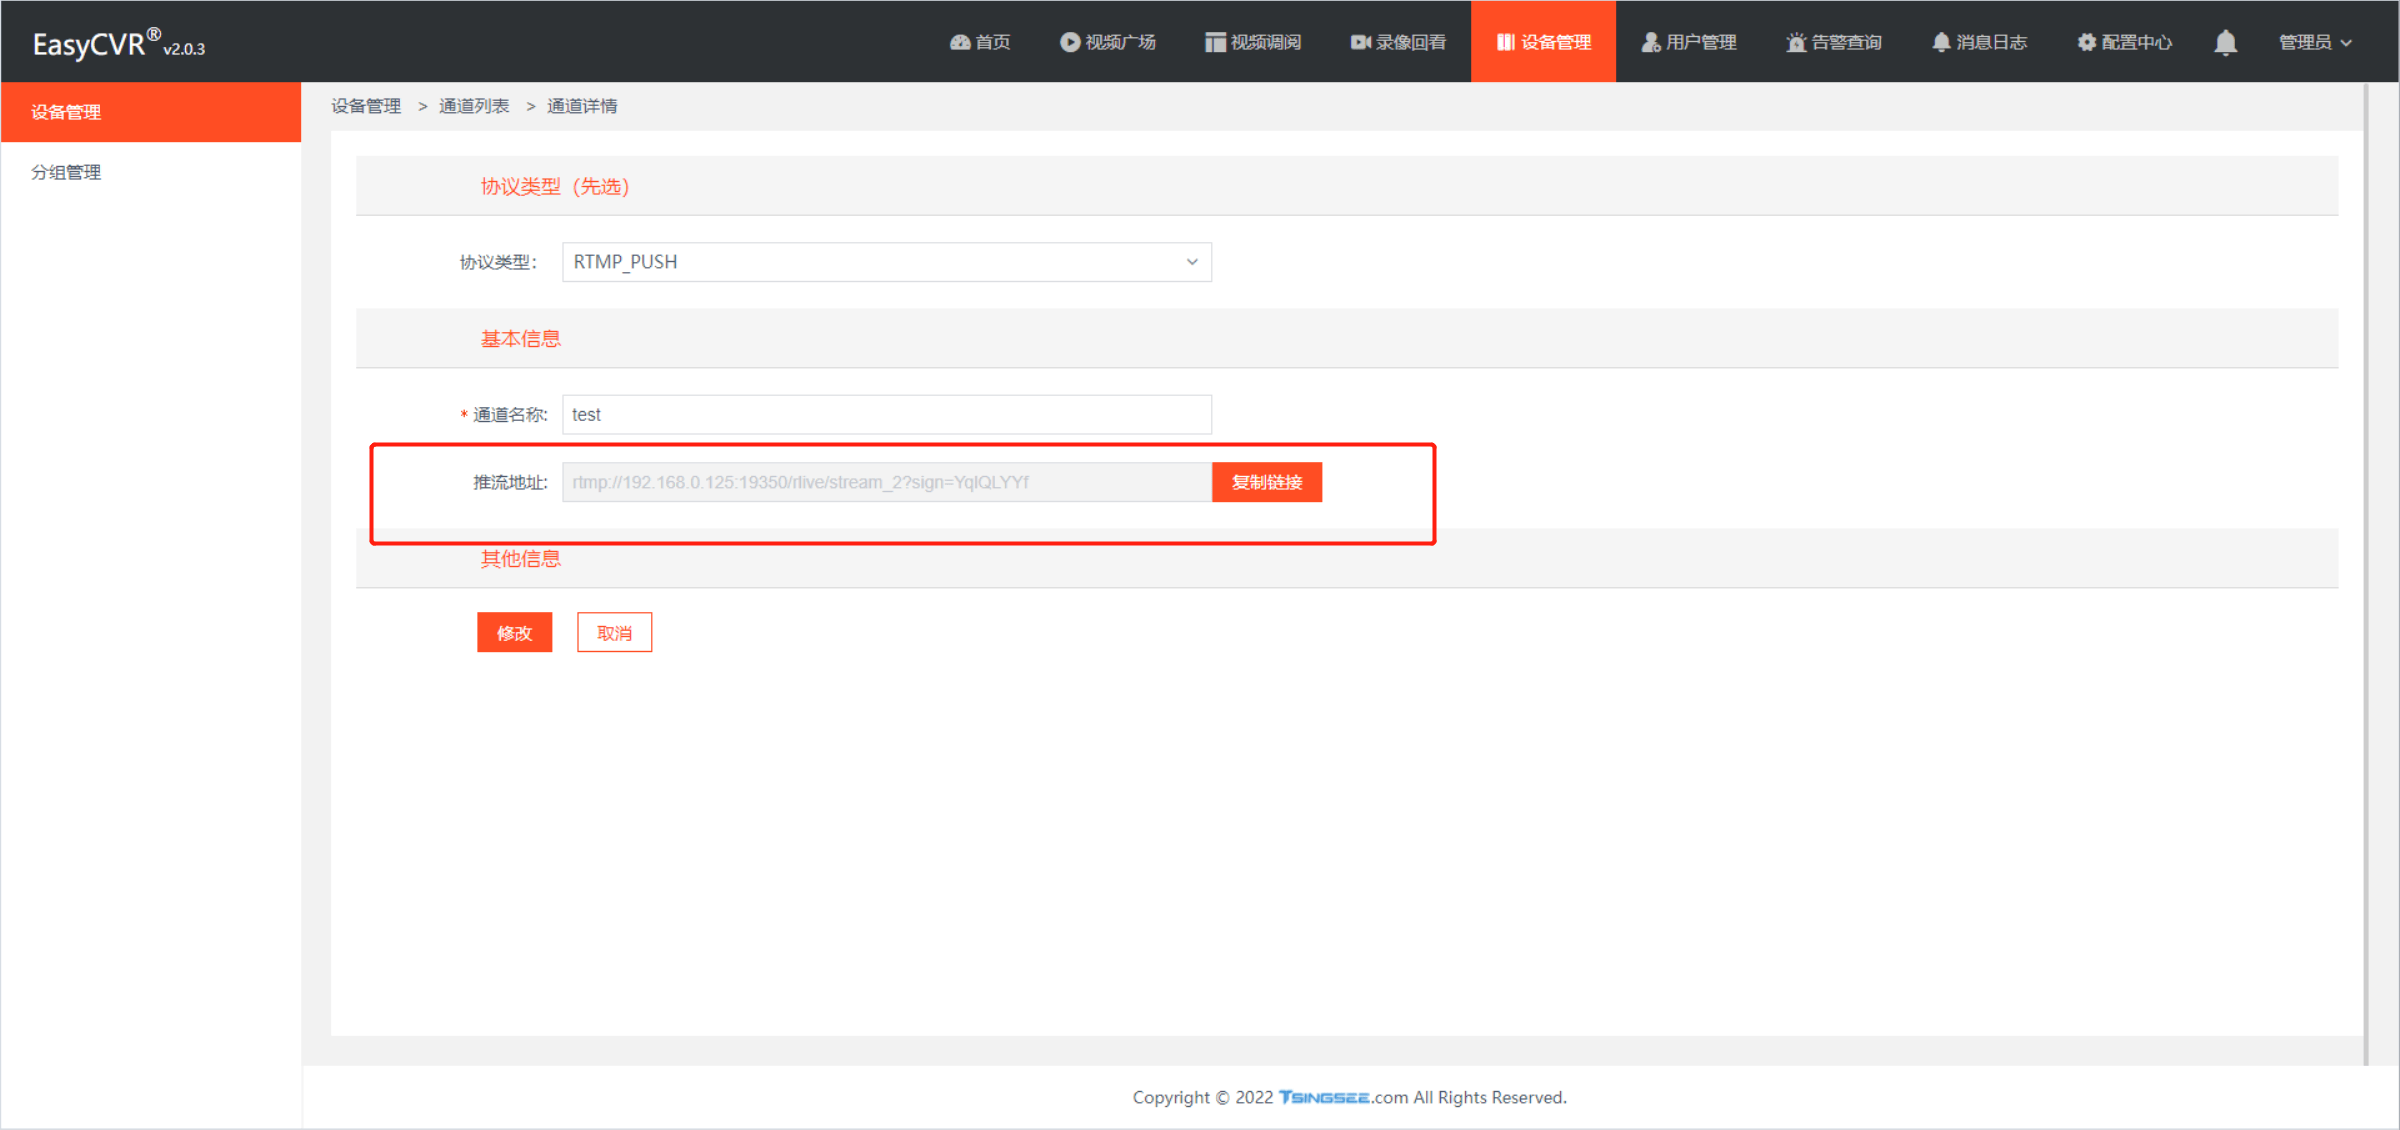
Task: Click the 通道名称 test input field
Action: tap(886, 414)
